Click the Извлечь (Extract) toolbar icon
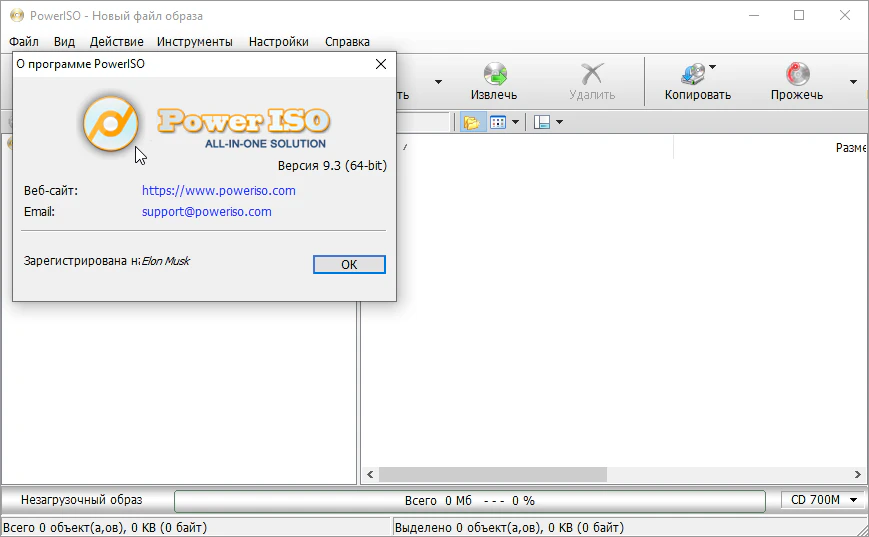Screen dimensions: 869x537 tap(494, 74)
